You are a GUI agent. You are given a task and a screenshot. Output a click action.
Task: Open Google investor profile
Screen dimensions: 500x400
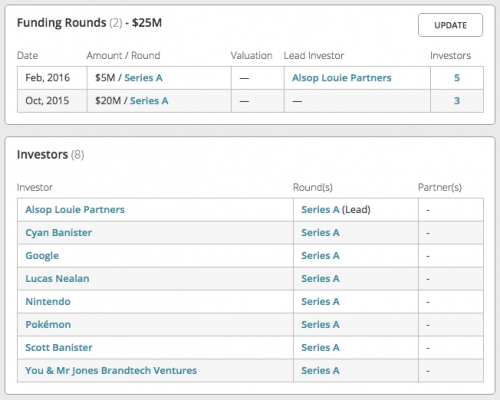click(42, 256)
